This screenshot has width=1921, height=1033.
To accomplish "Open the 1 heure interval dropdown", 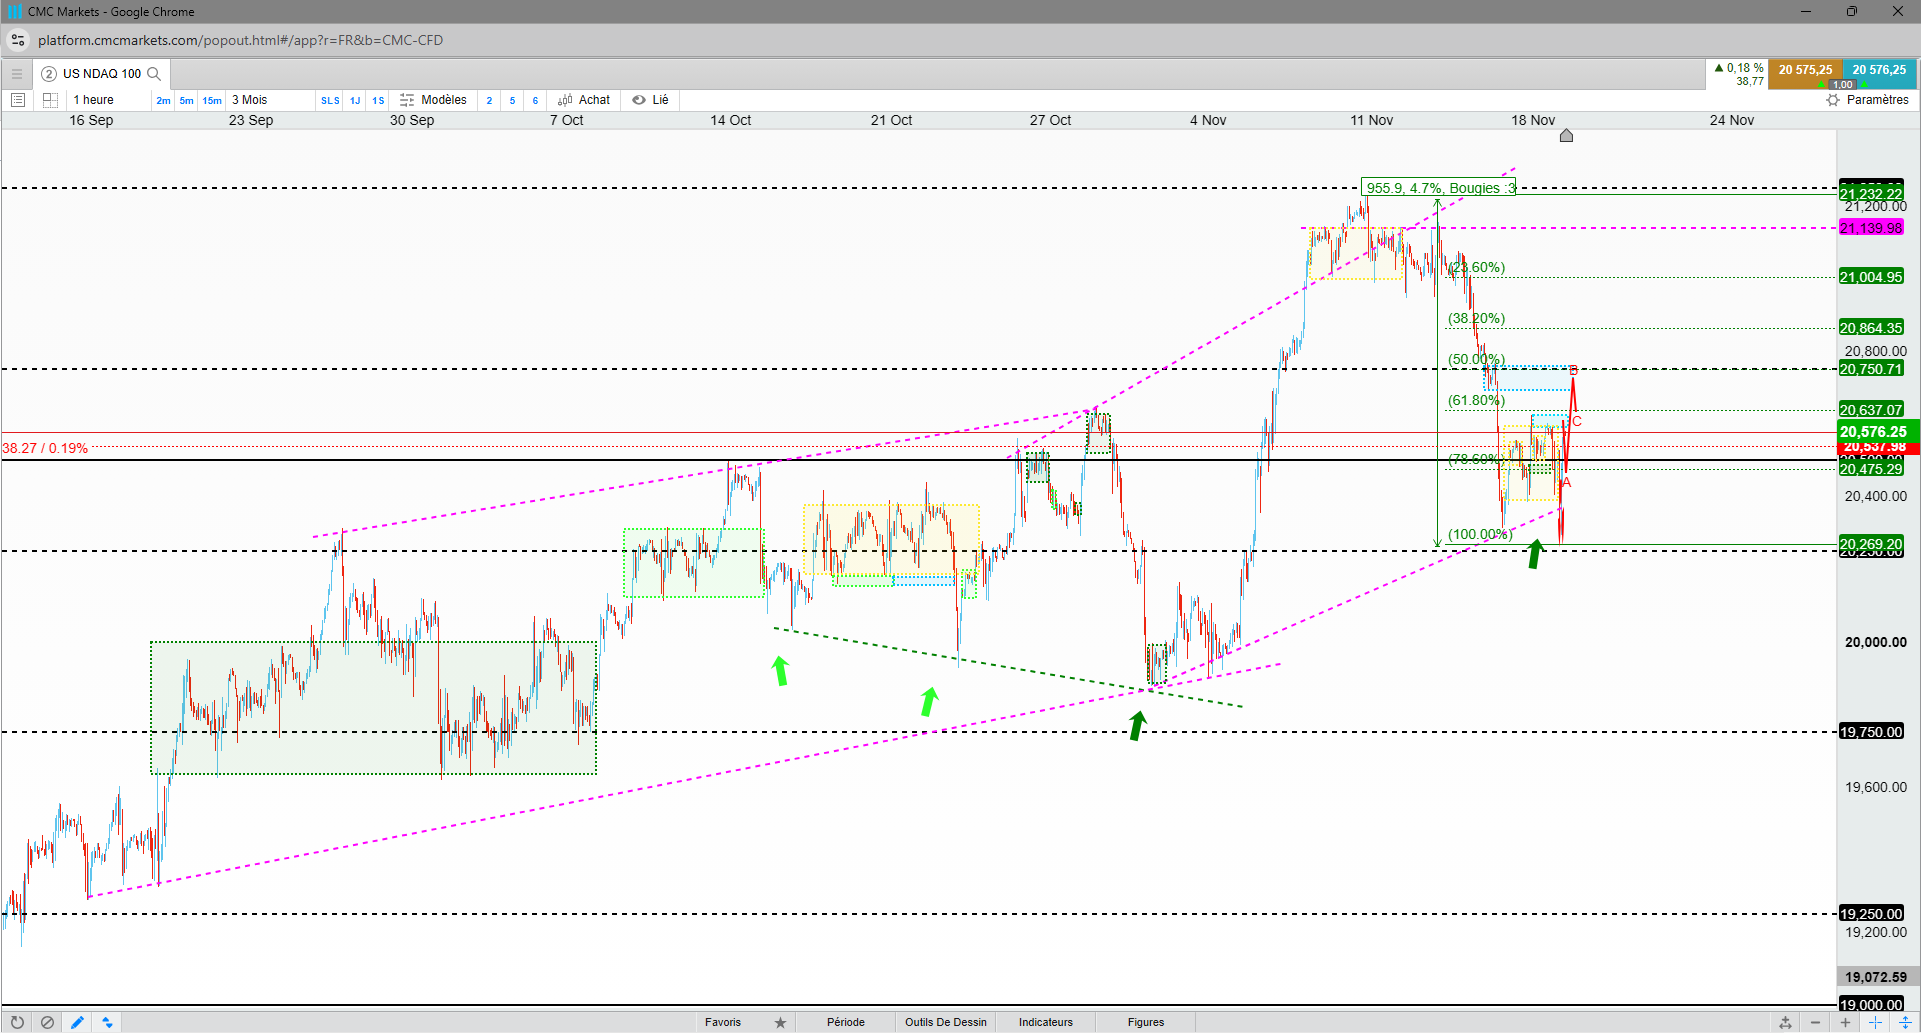I will click(x=108, y=100).
